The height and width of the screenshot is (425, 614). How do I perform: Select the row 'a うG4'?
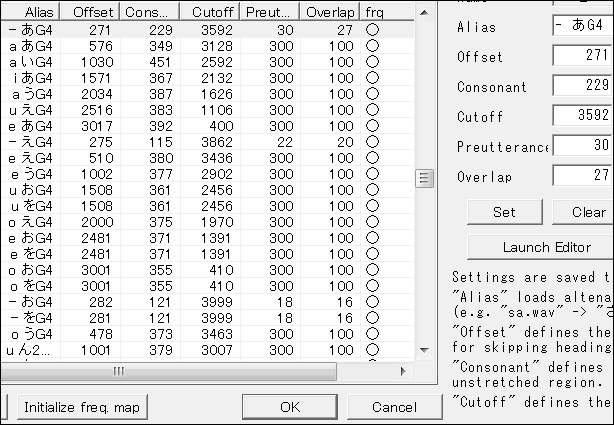tap(207, 94)
